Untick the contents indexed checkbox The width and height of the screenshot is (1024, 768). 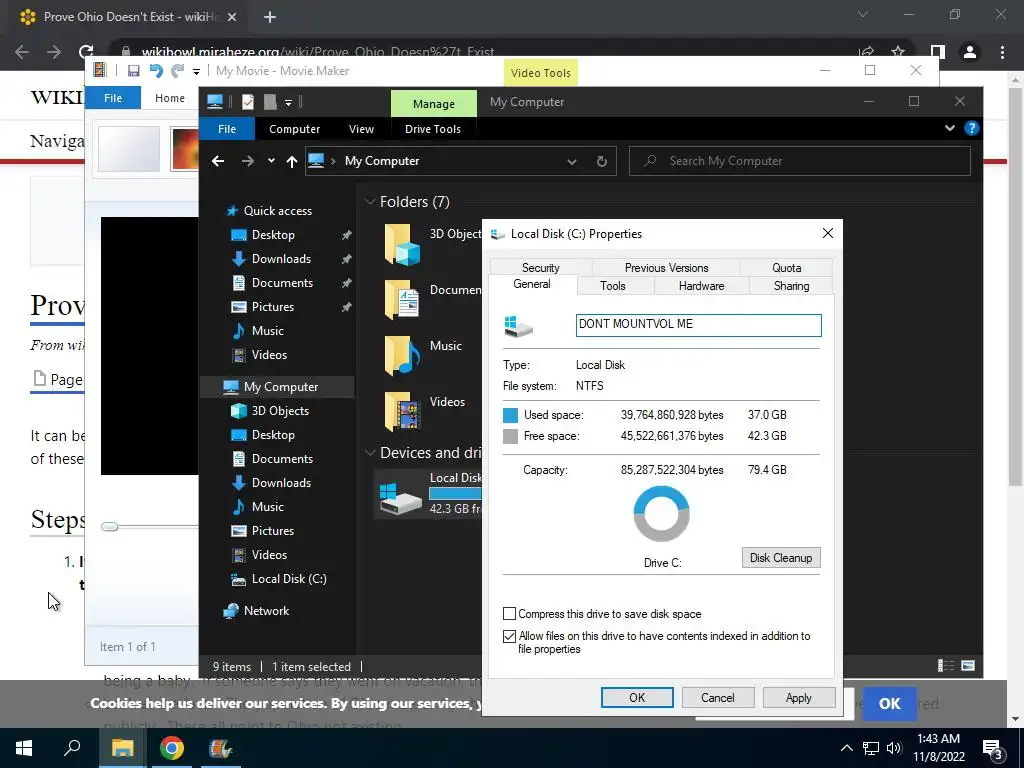[509, 636]
